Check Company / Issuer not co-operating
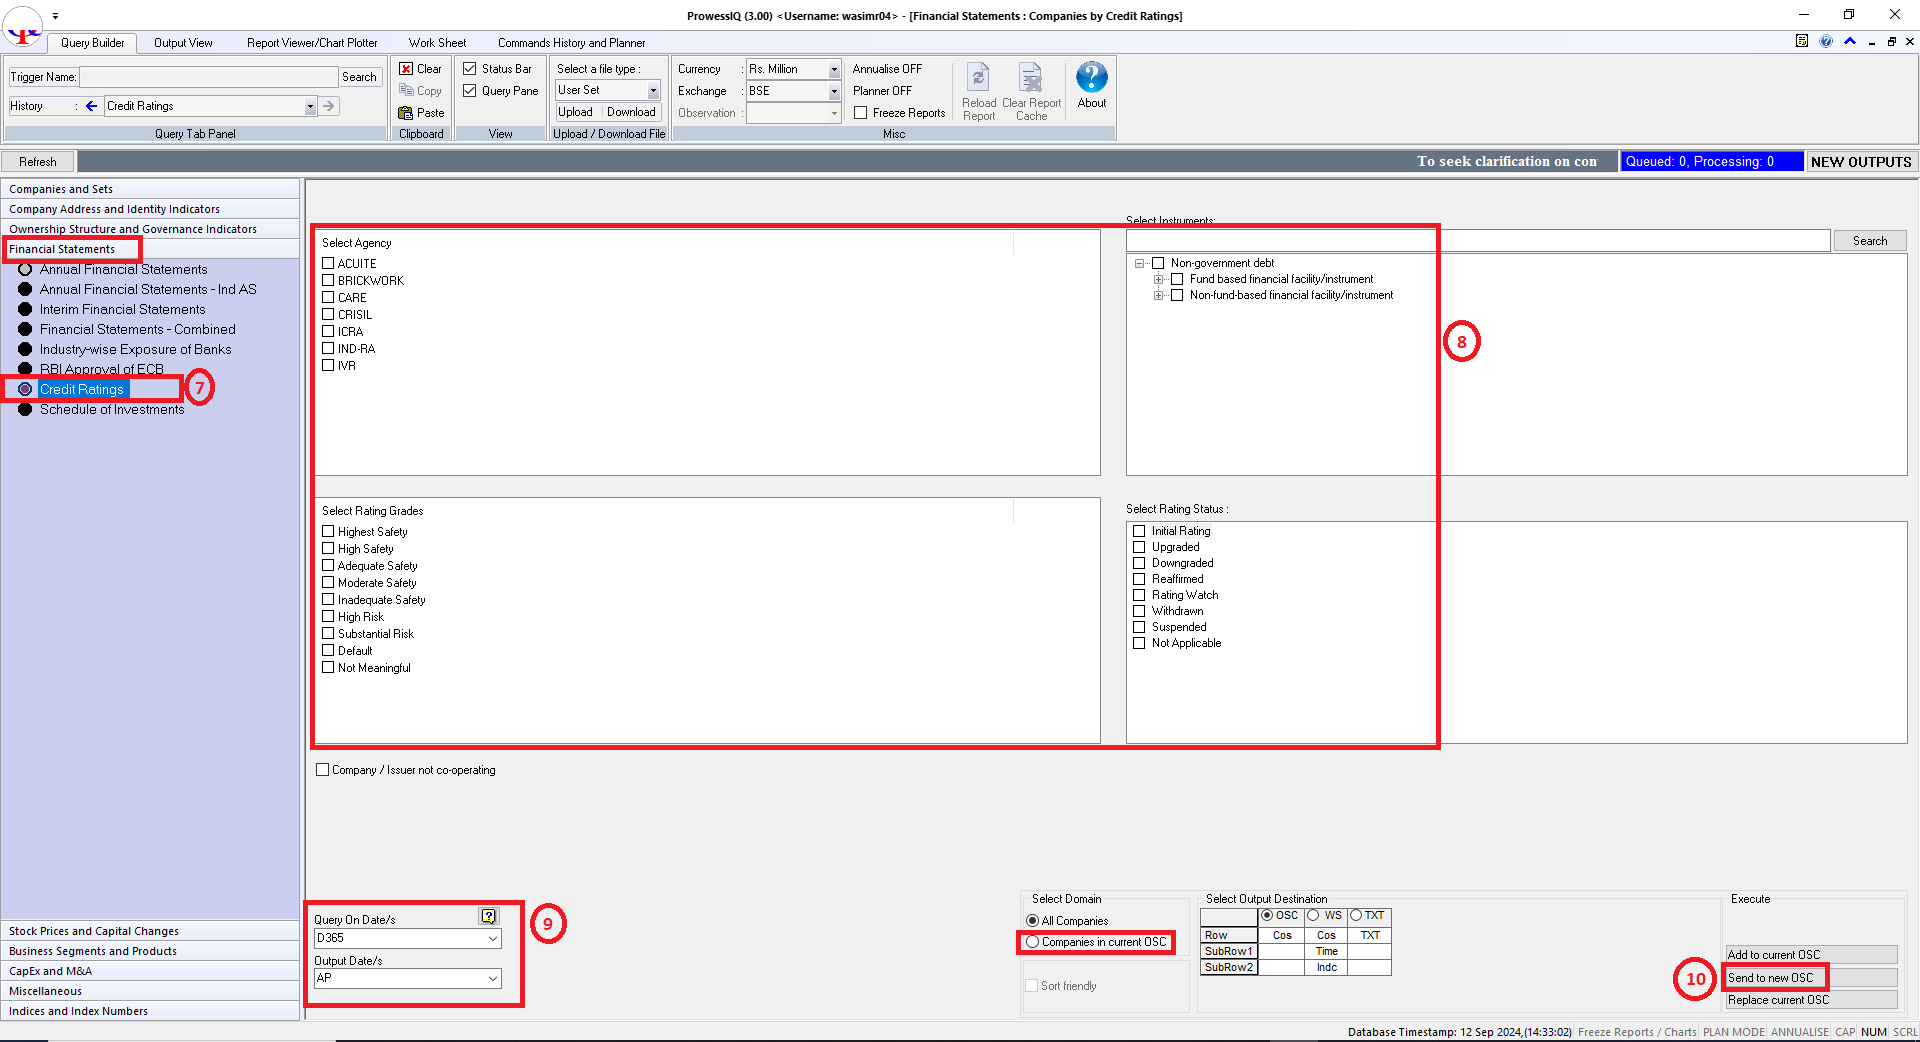The image size is (1920, 1042). (322, 770)
